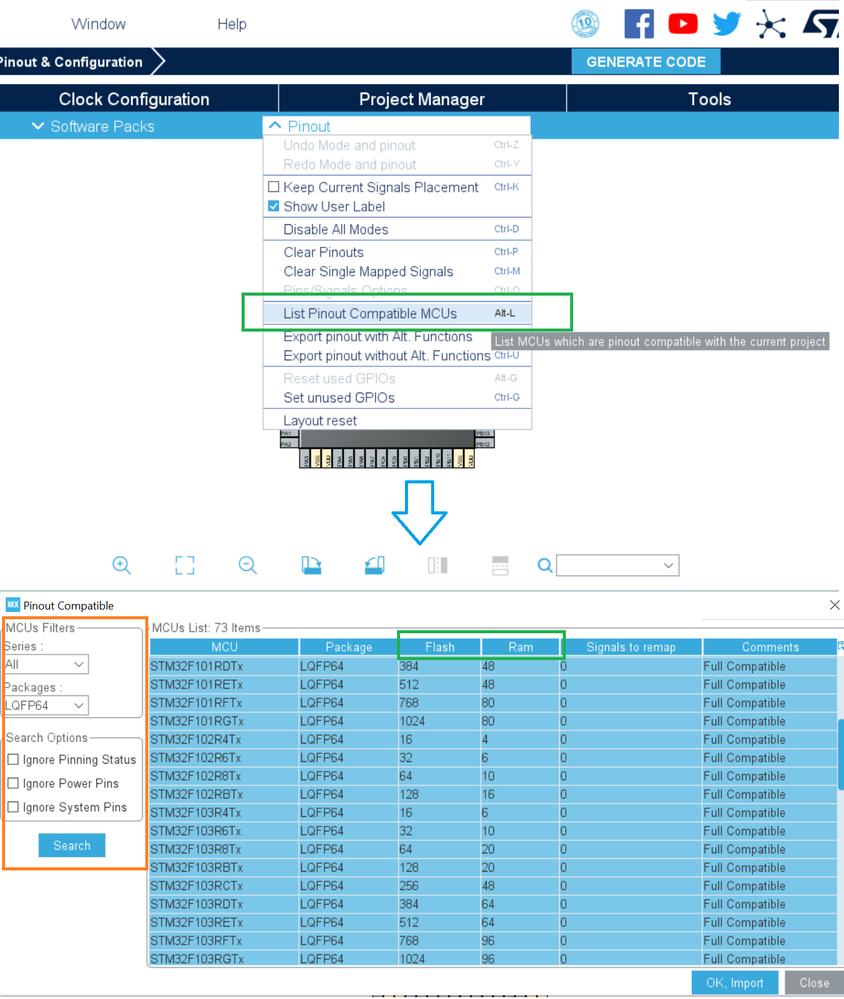
Task: Open the Packages LQFP64 dropdown
Action: point(46,705)
